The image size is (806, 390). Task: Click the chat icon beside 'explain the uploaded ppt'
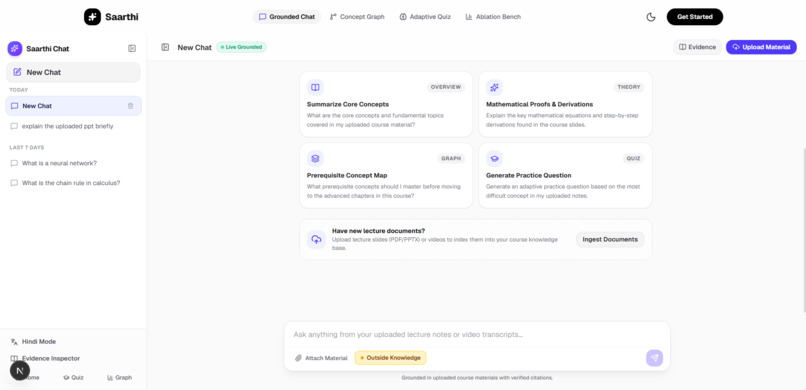click(14, 126)
